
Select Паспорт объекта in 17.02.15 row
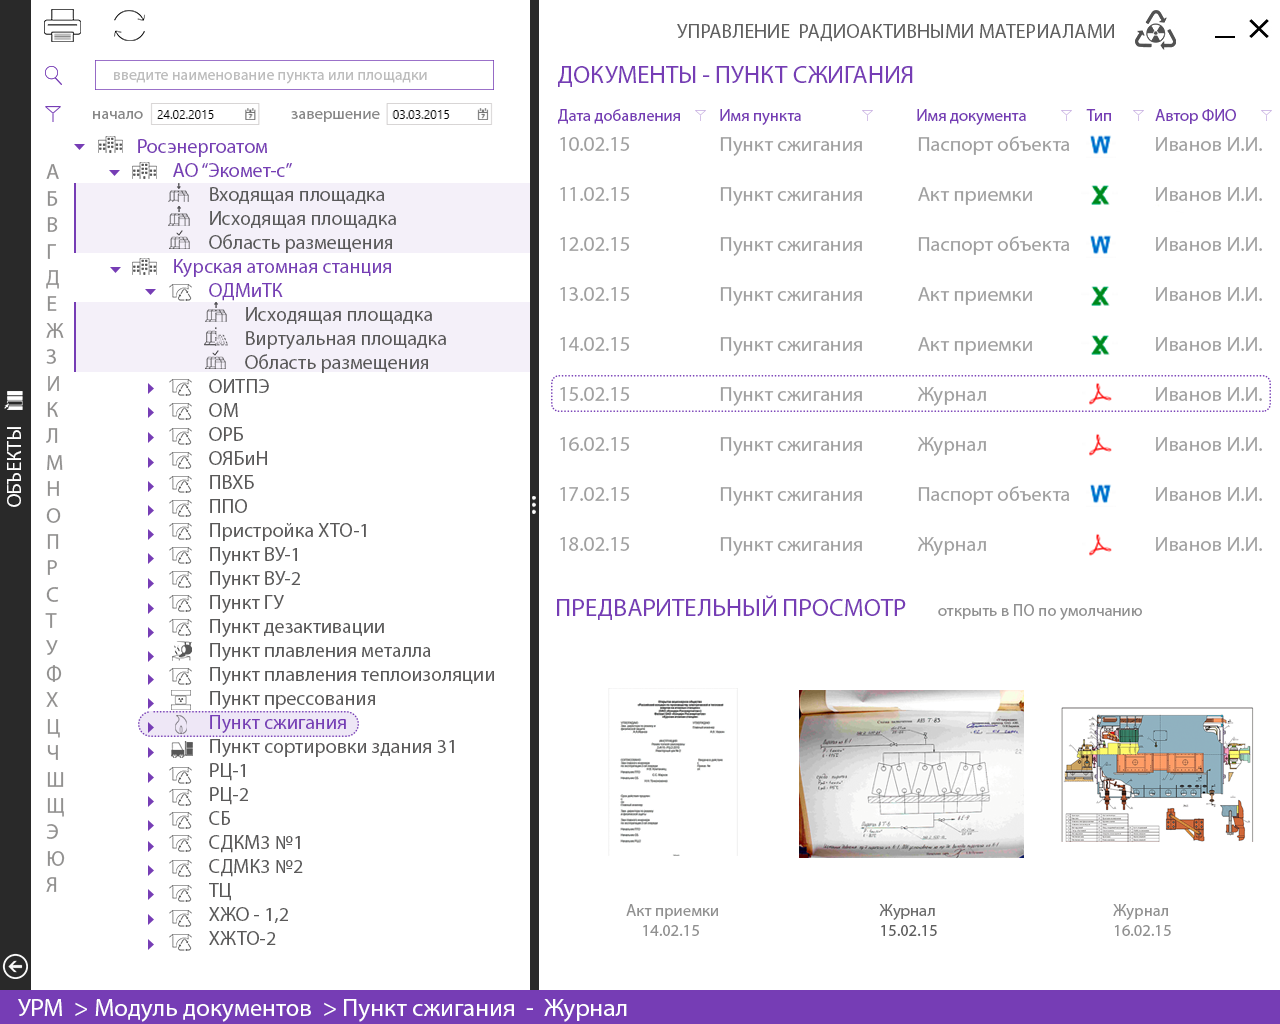(x=993, y=494)
